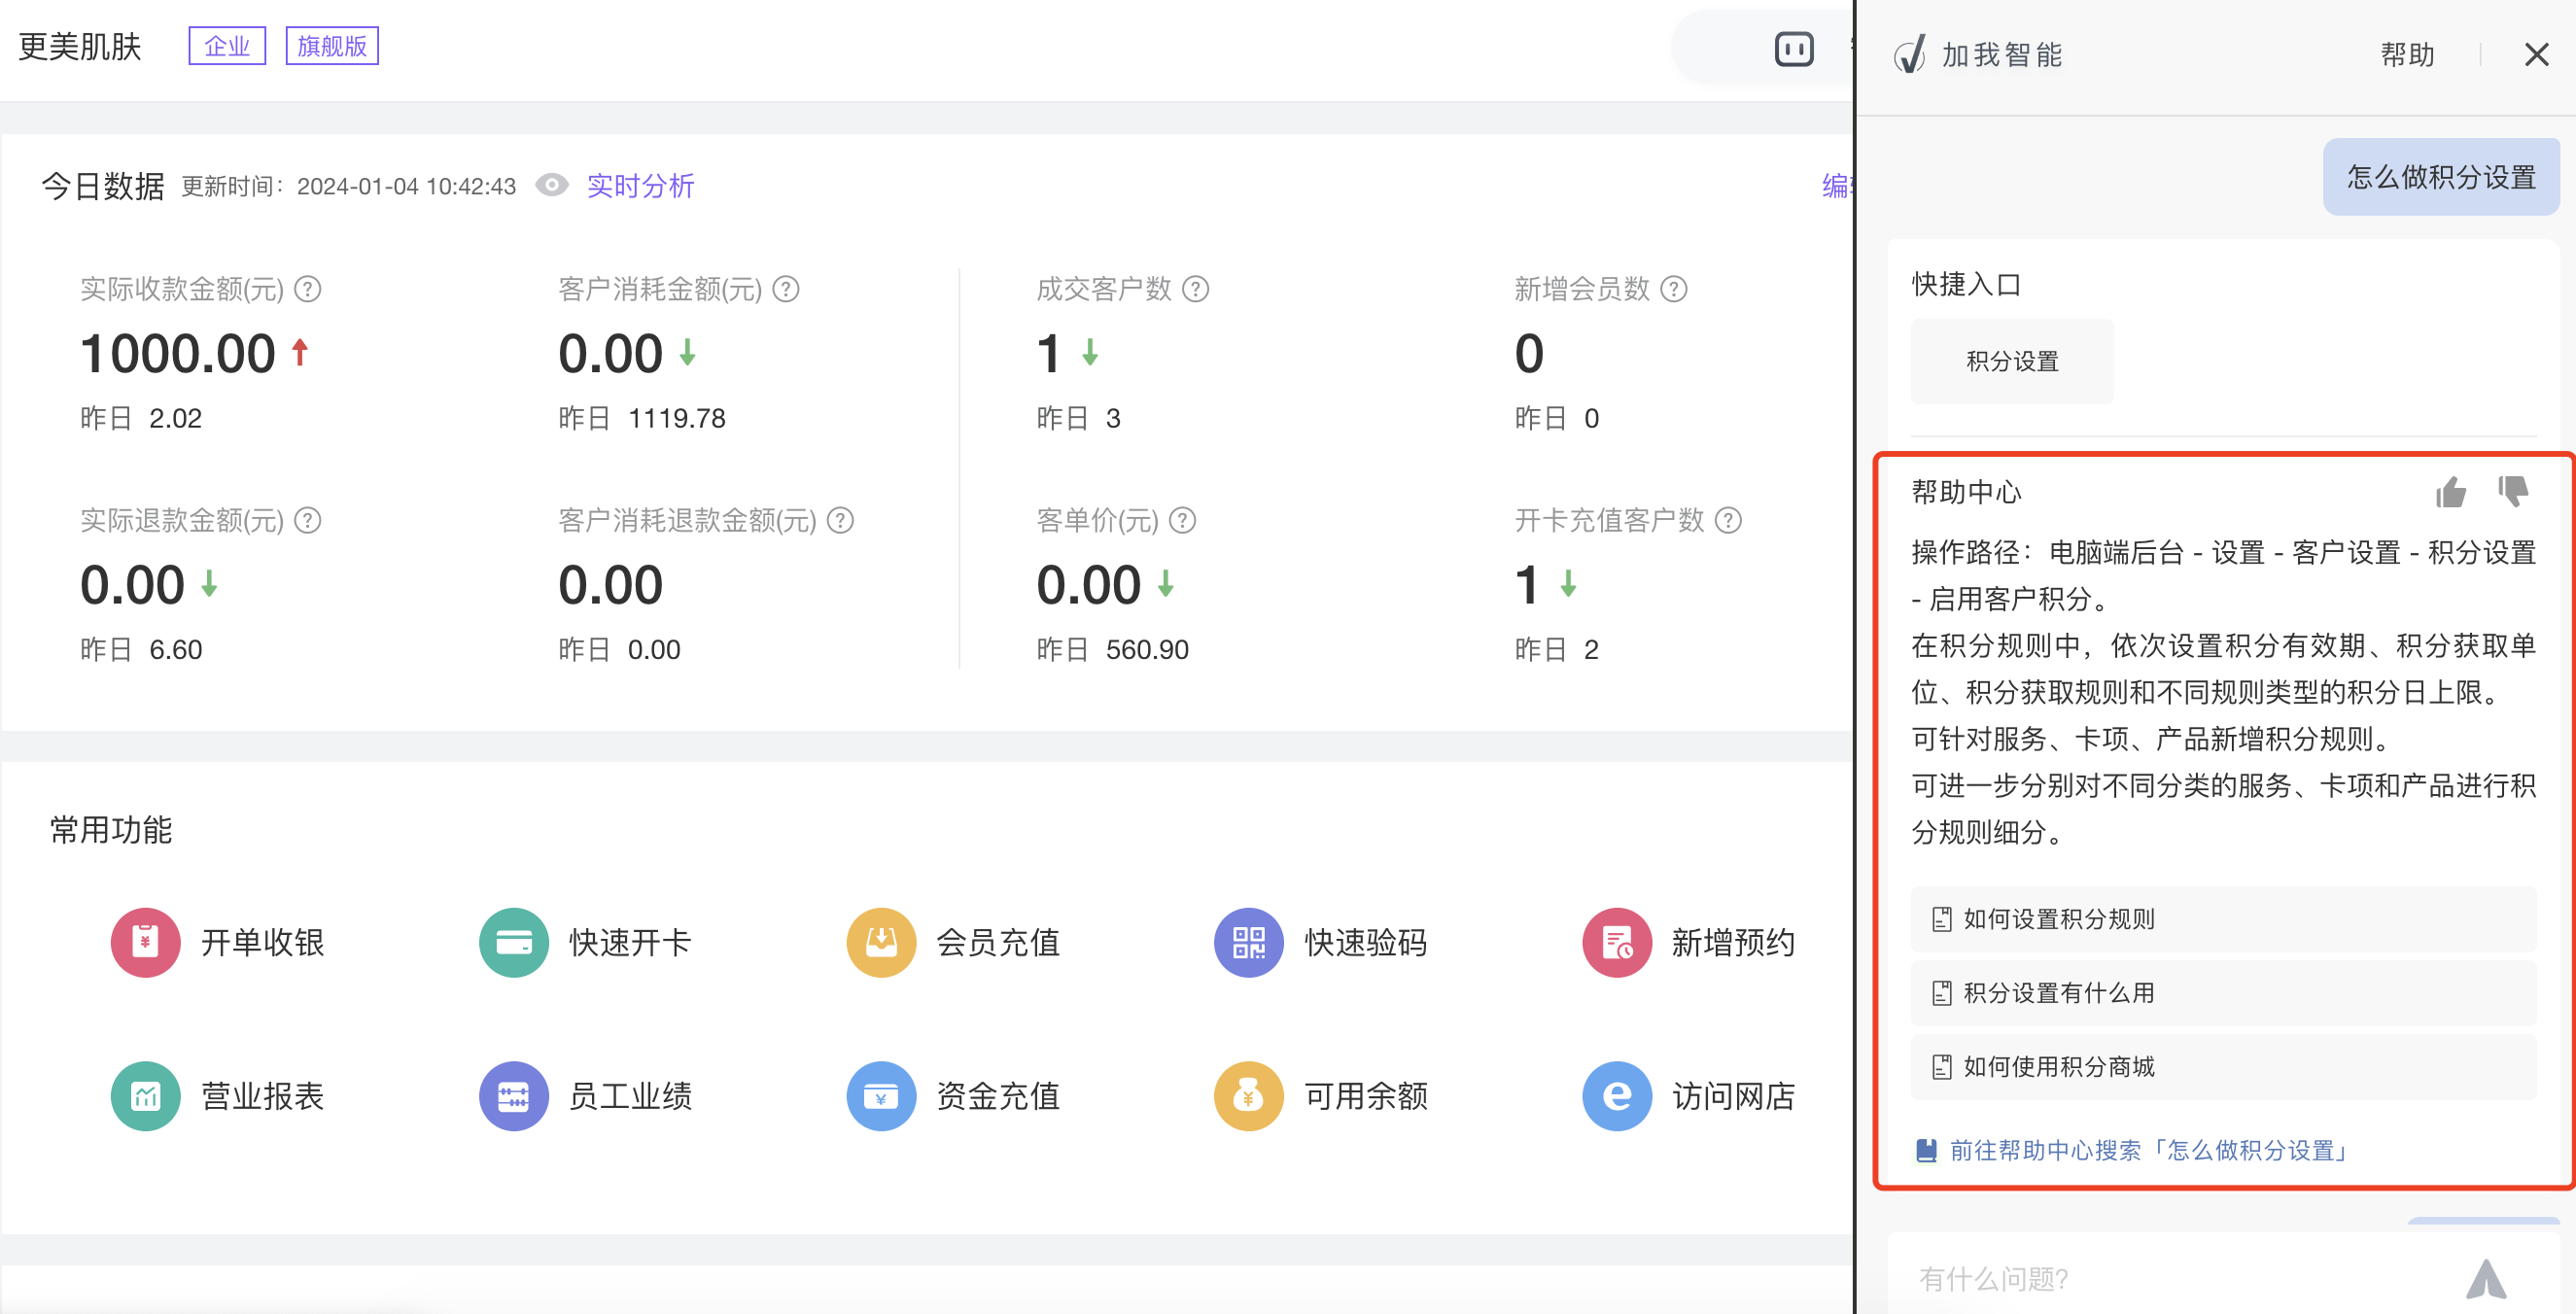Click the 1000.00 actual received amount value

pos(177,353)
